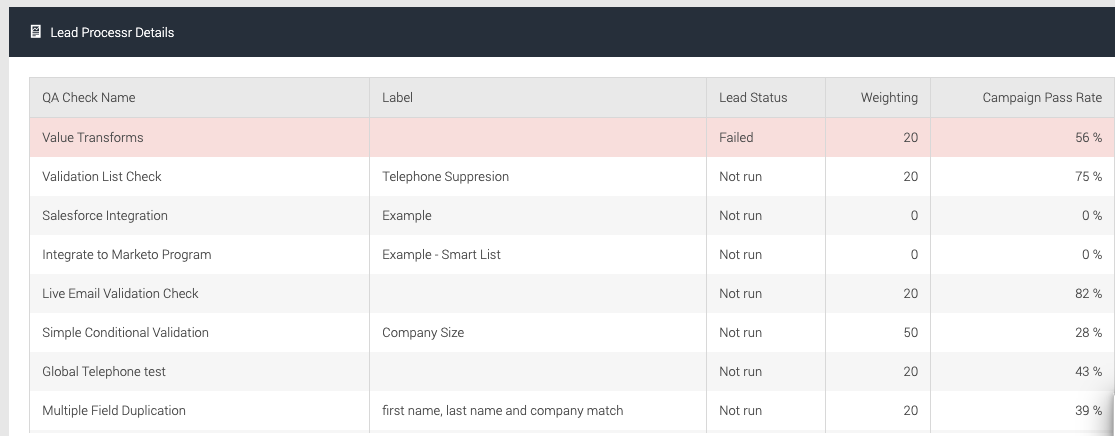The height and width of the screenshot is (436, 1115).
Task: Select Simple Conditional Validation row
Action: (x=572, y=333)
